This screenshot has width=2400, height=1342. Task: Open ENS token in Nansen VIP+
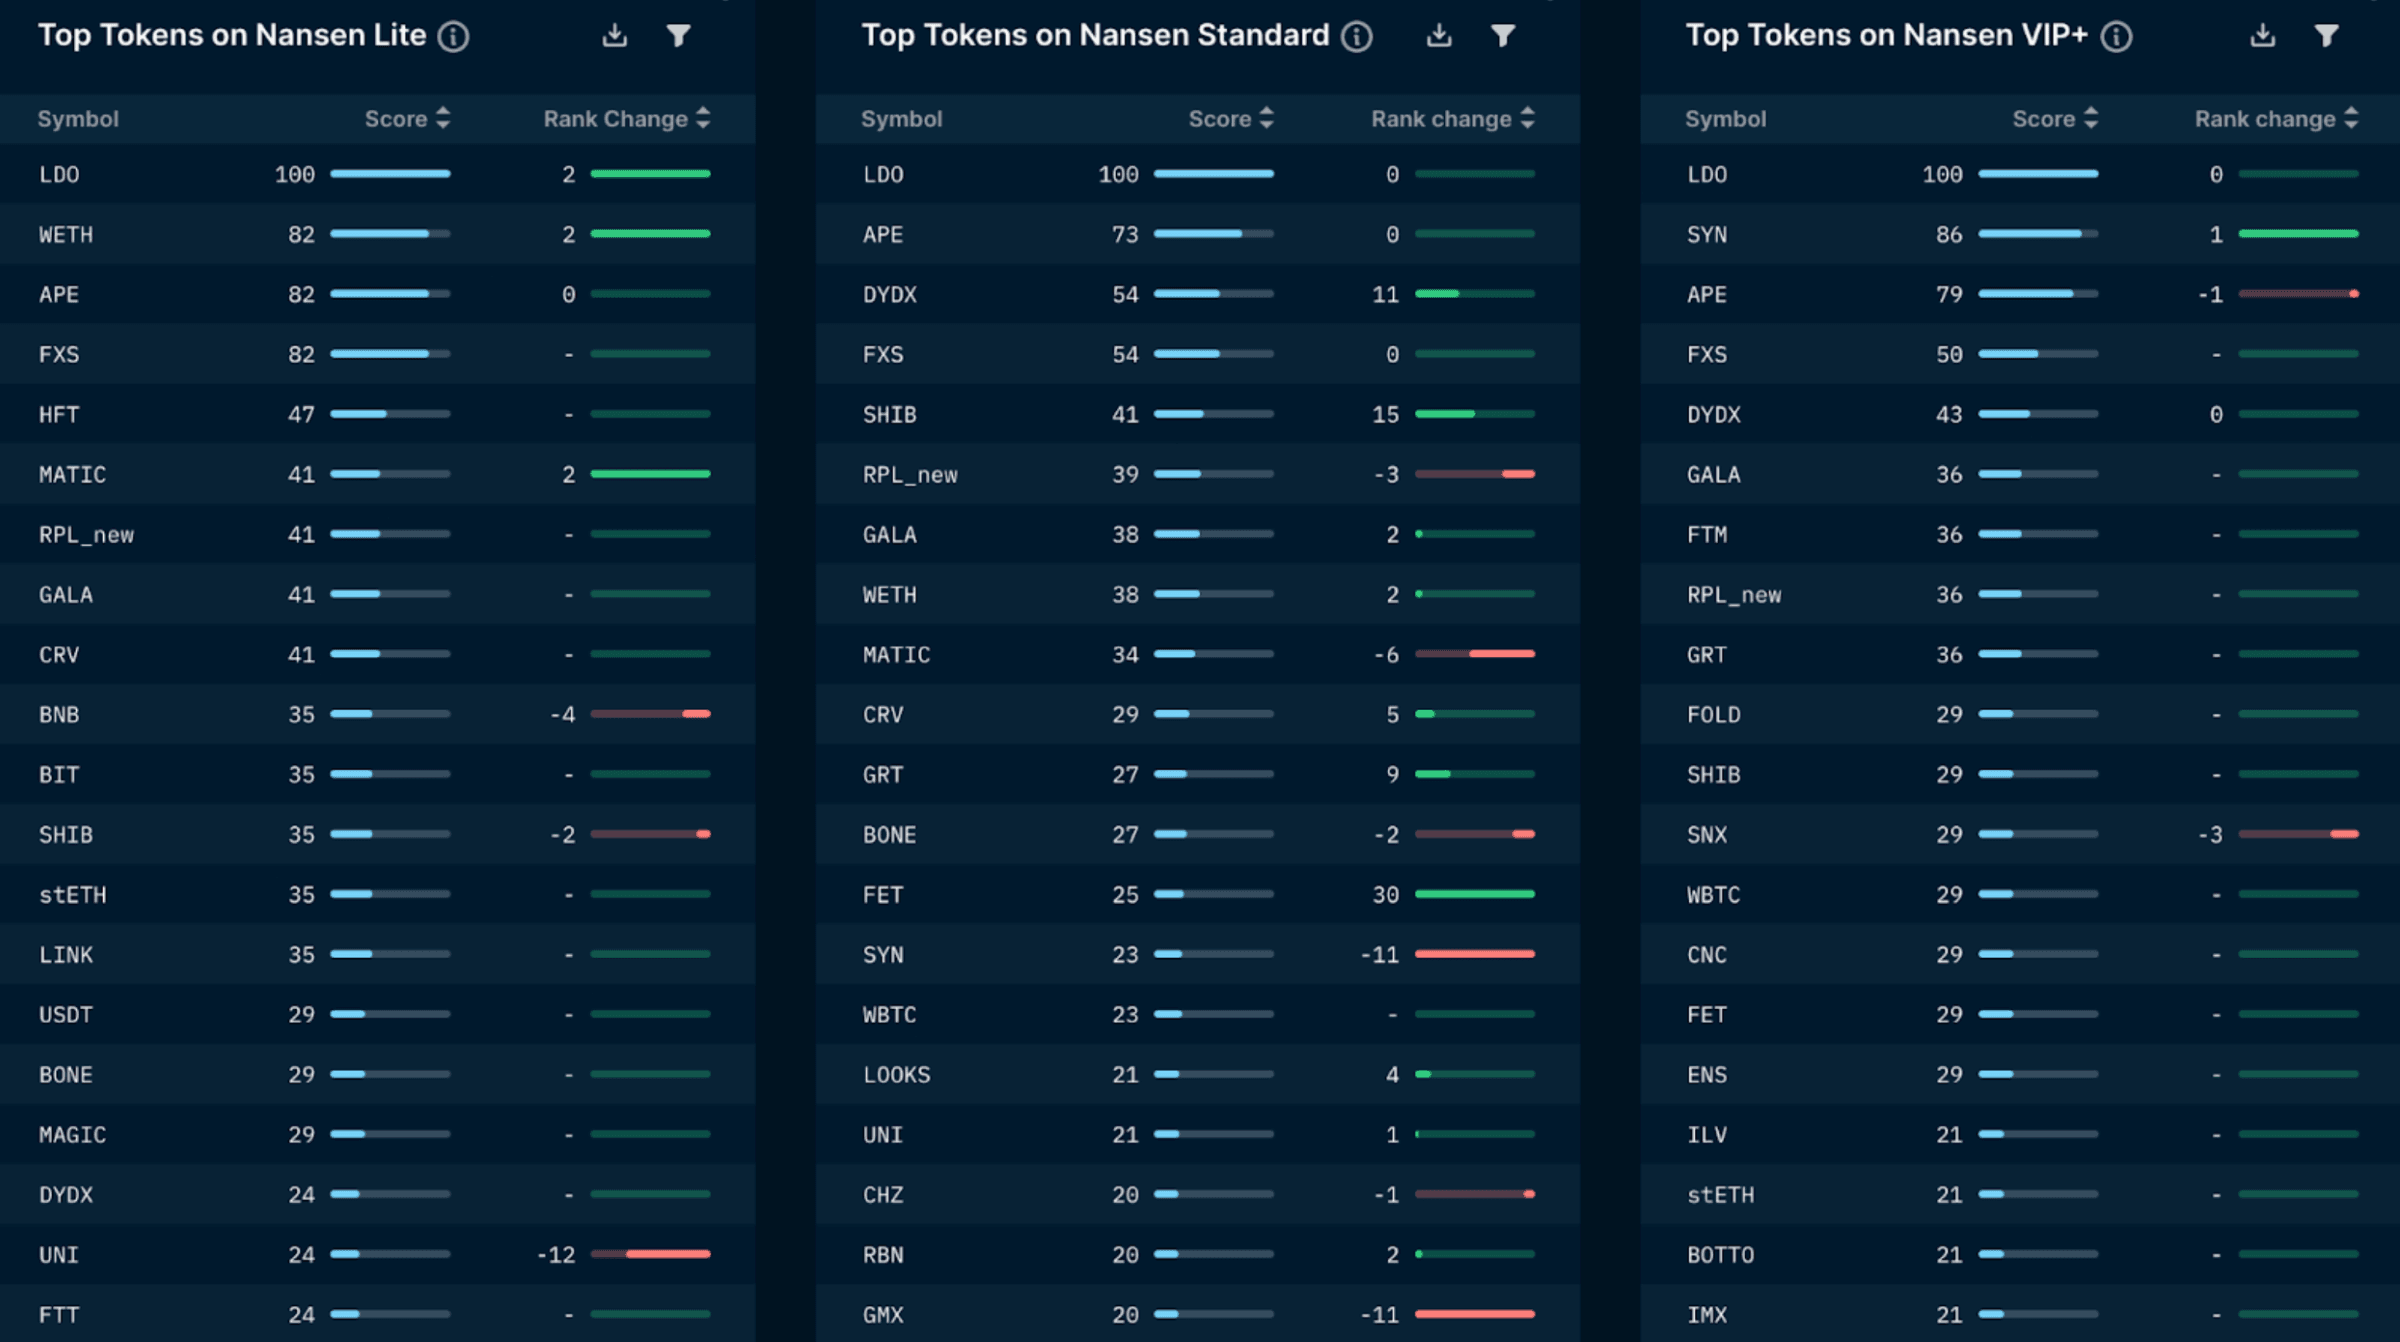point(1707,1075)
